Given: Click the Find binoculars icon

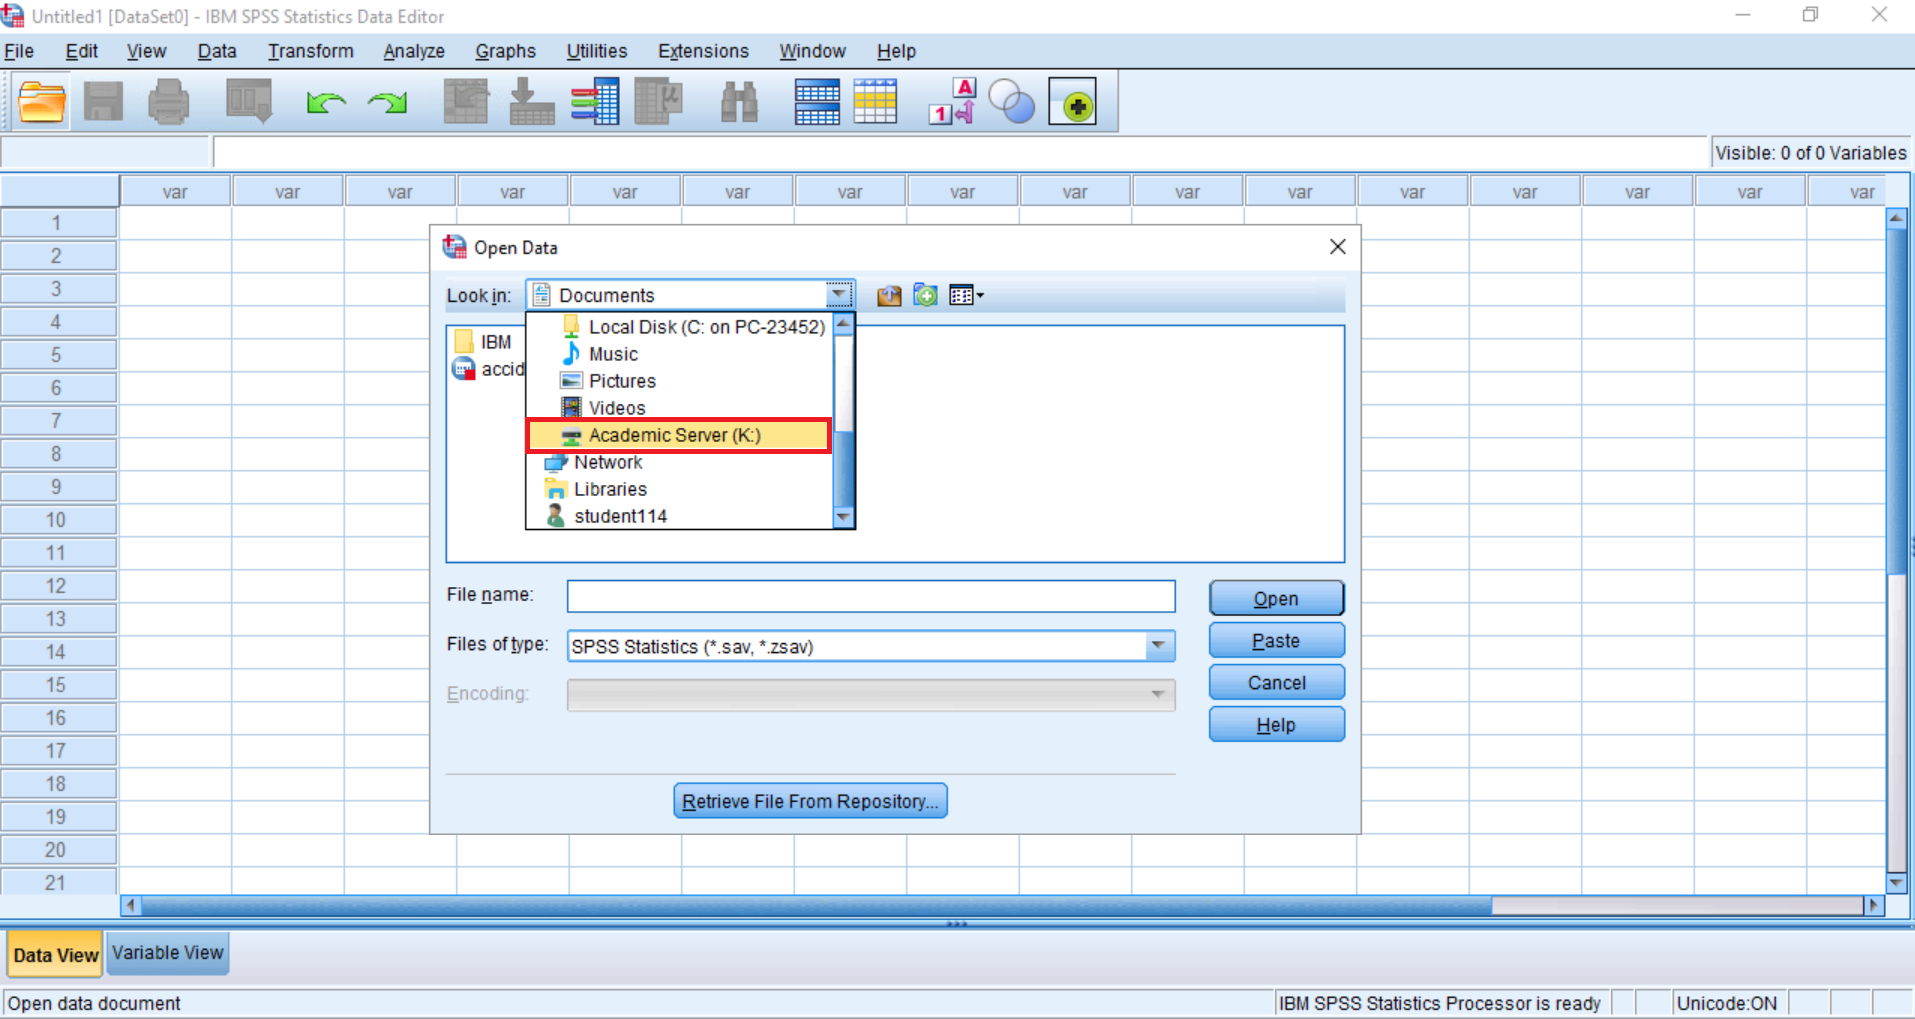Looking at the screenshot, I should point(740,102).
